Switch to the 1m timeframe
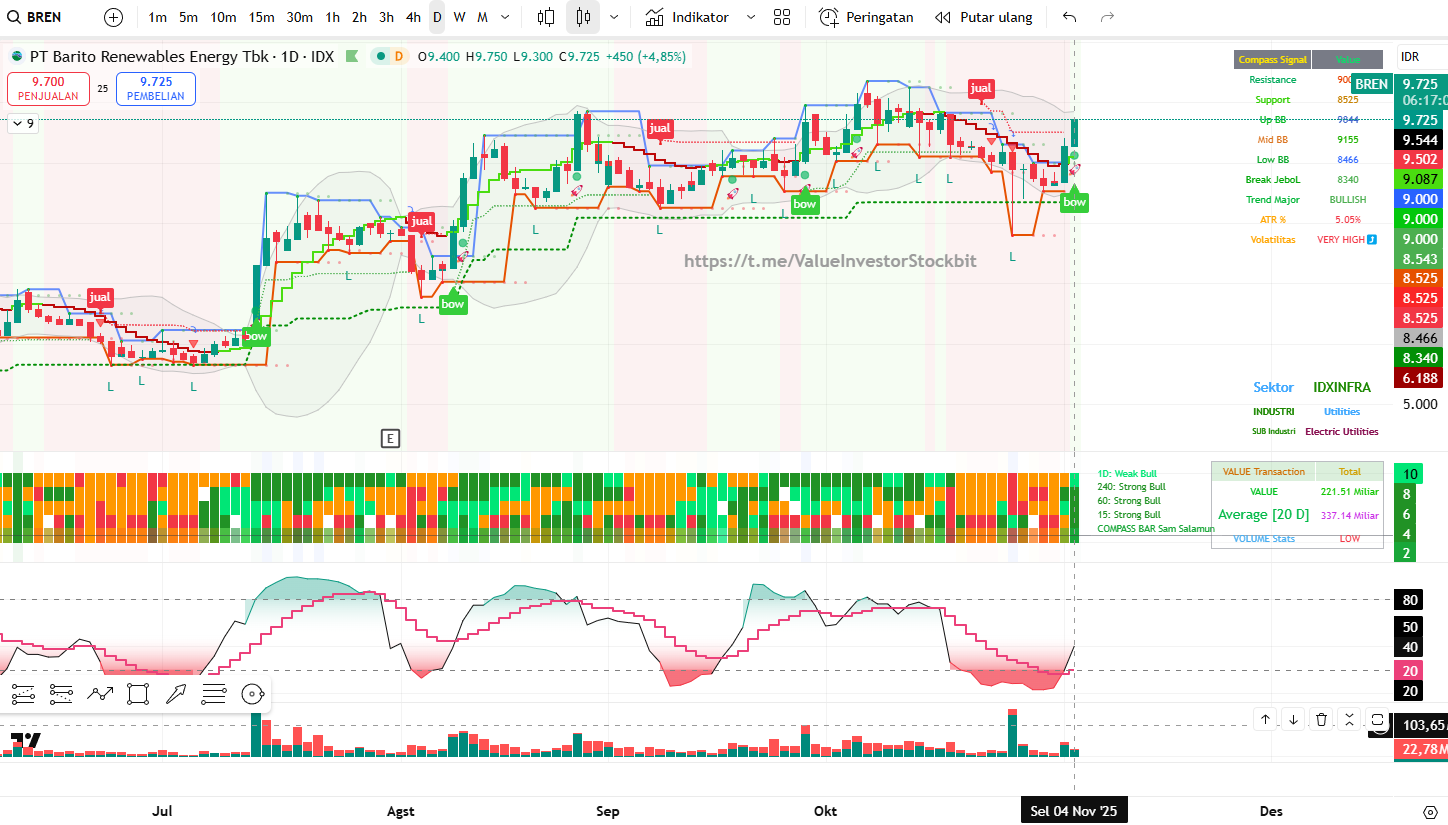 click(x=157, y=17)
